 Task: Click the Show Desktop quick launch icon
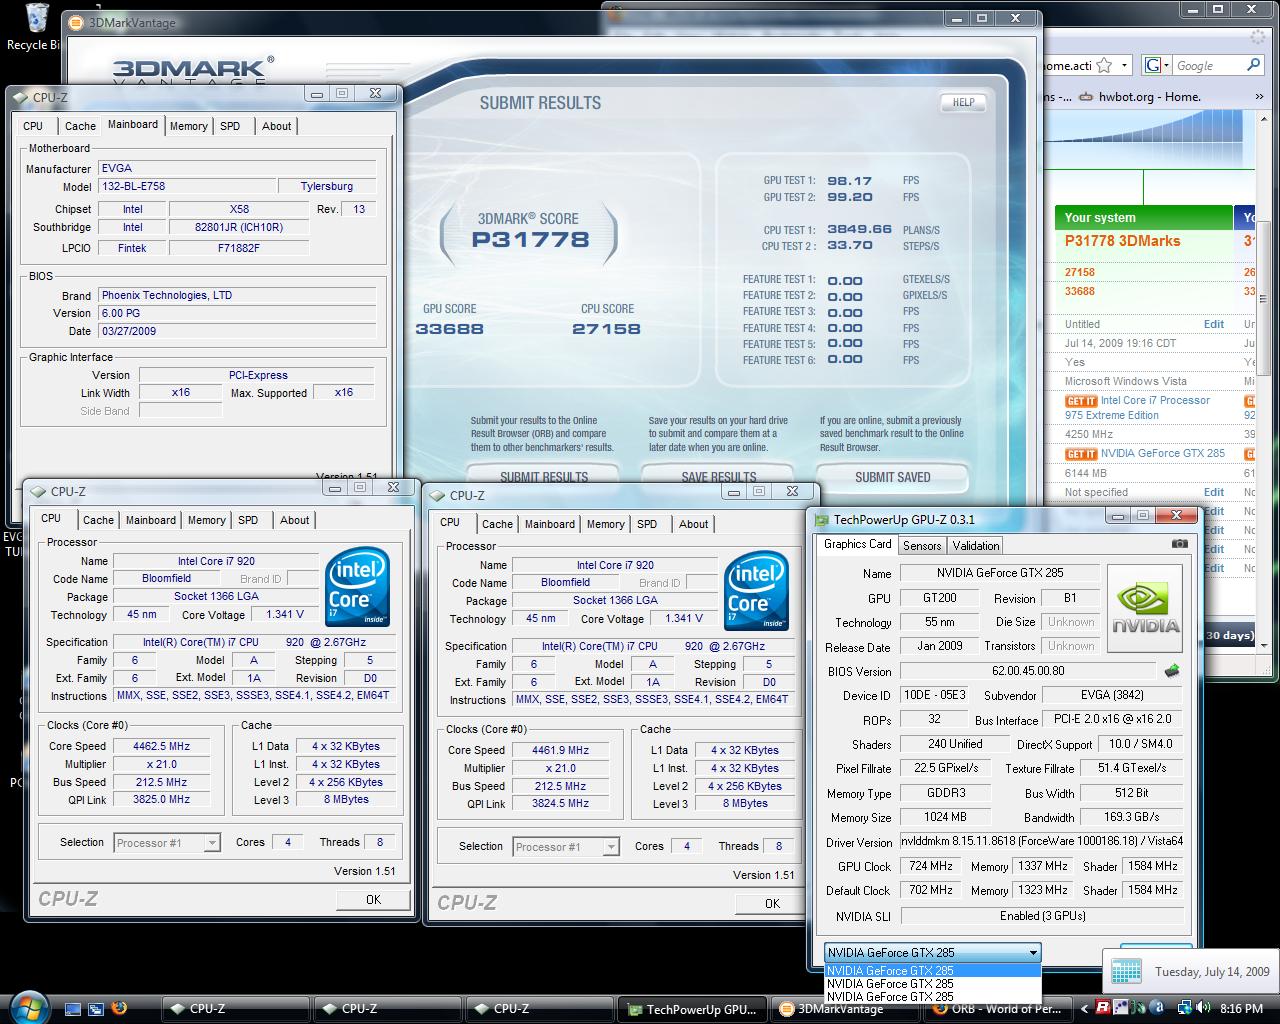pyautogui.click(x=72, y=1008)
